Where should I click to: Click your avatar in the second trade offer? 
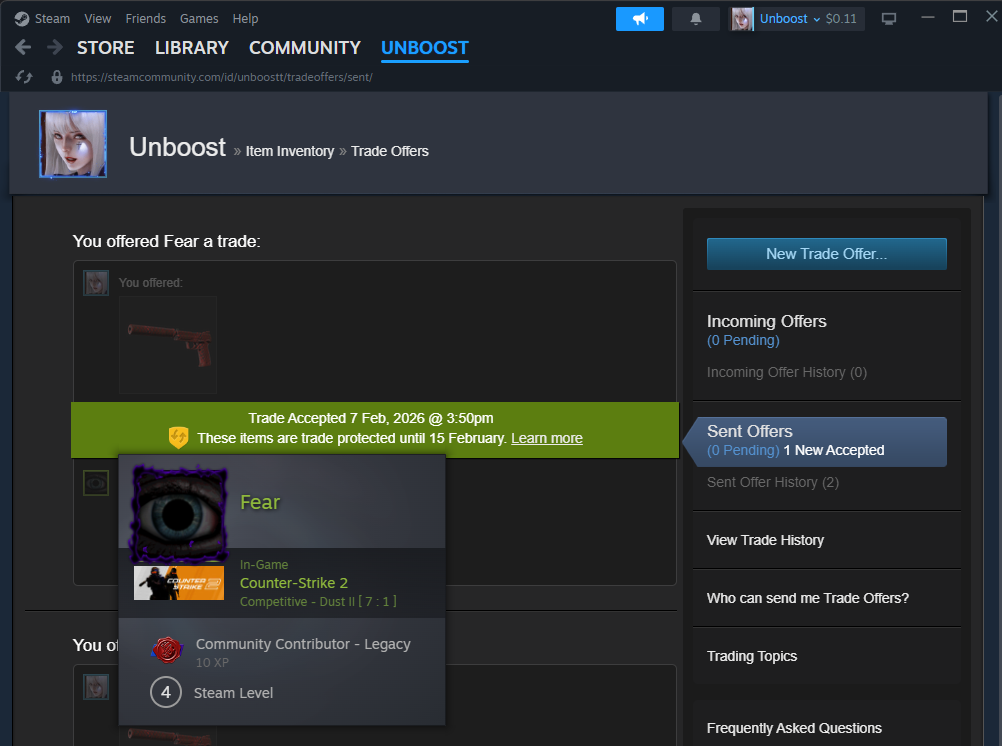(x=96, y=687)
